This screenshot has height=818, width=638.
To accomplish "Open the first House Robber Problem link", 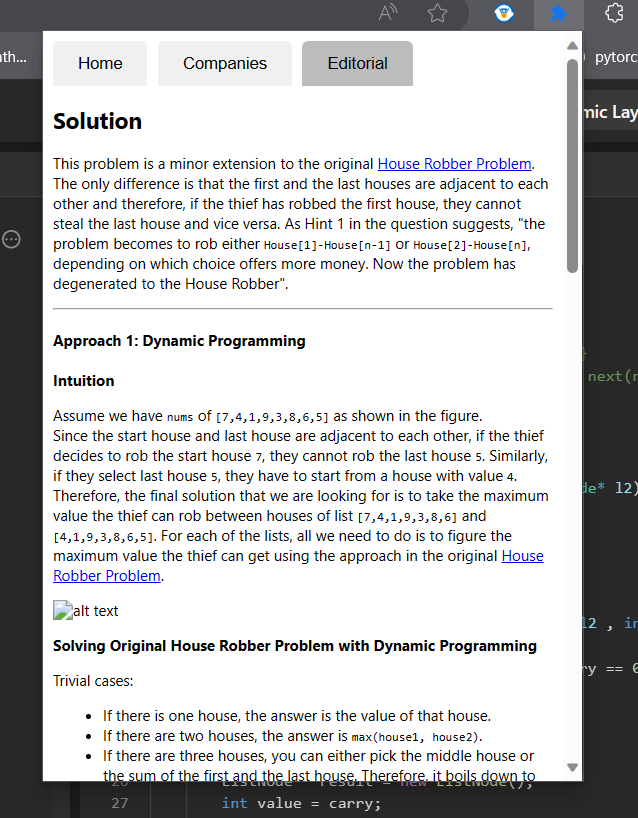I will 454,164.
